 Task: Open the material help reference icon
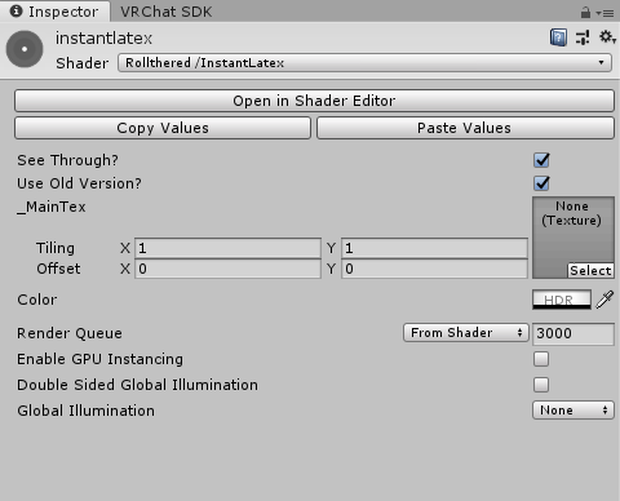(x=558, y=38)
